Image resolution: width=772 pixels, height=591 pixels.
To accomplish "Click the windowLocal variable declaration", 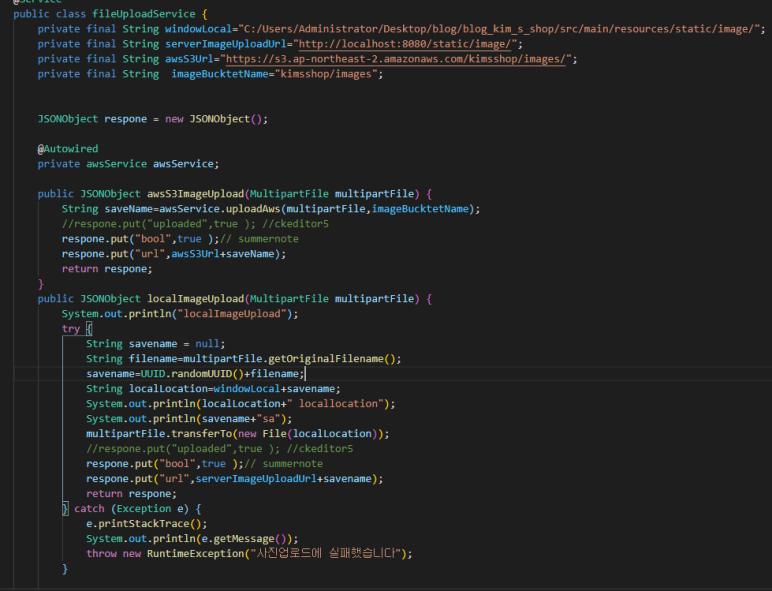I will pos(198,29).
